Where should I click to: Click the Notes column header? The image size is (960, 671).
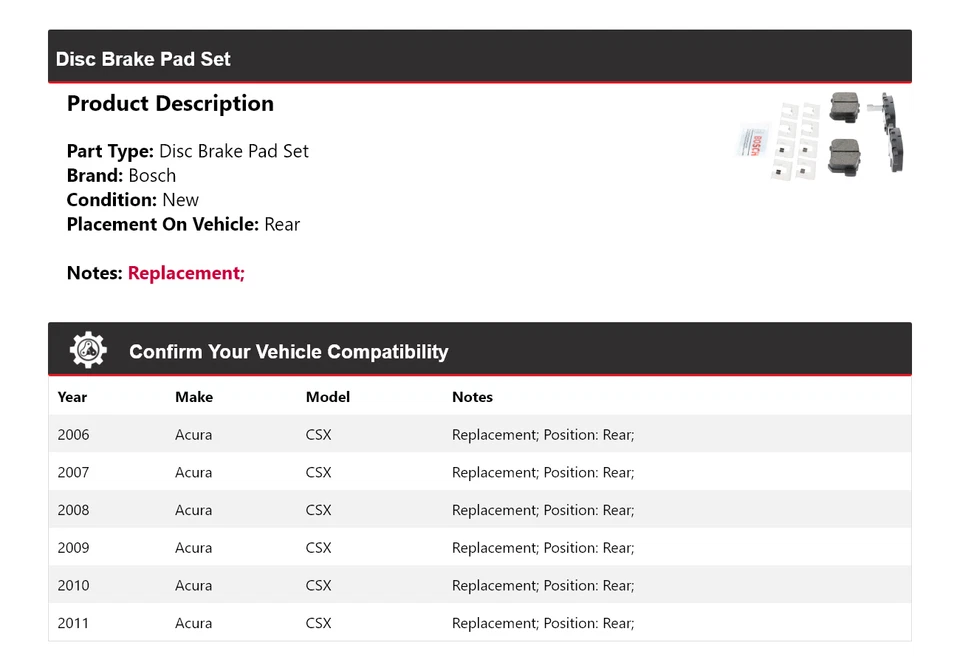(x=472, y=397)
